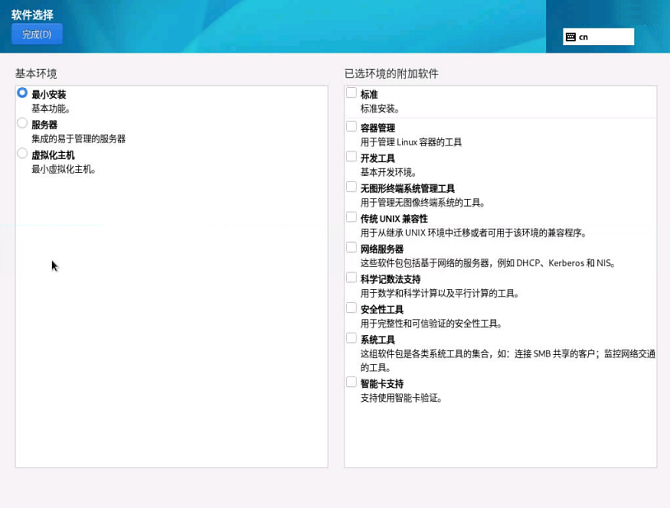Enable the 安全性工具 checkbox

(351, 309)
